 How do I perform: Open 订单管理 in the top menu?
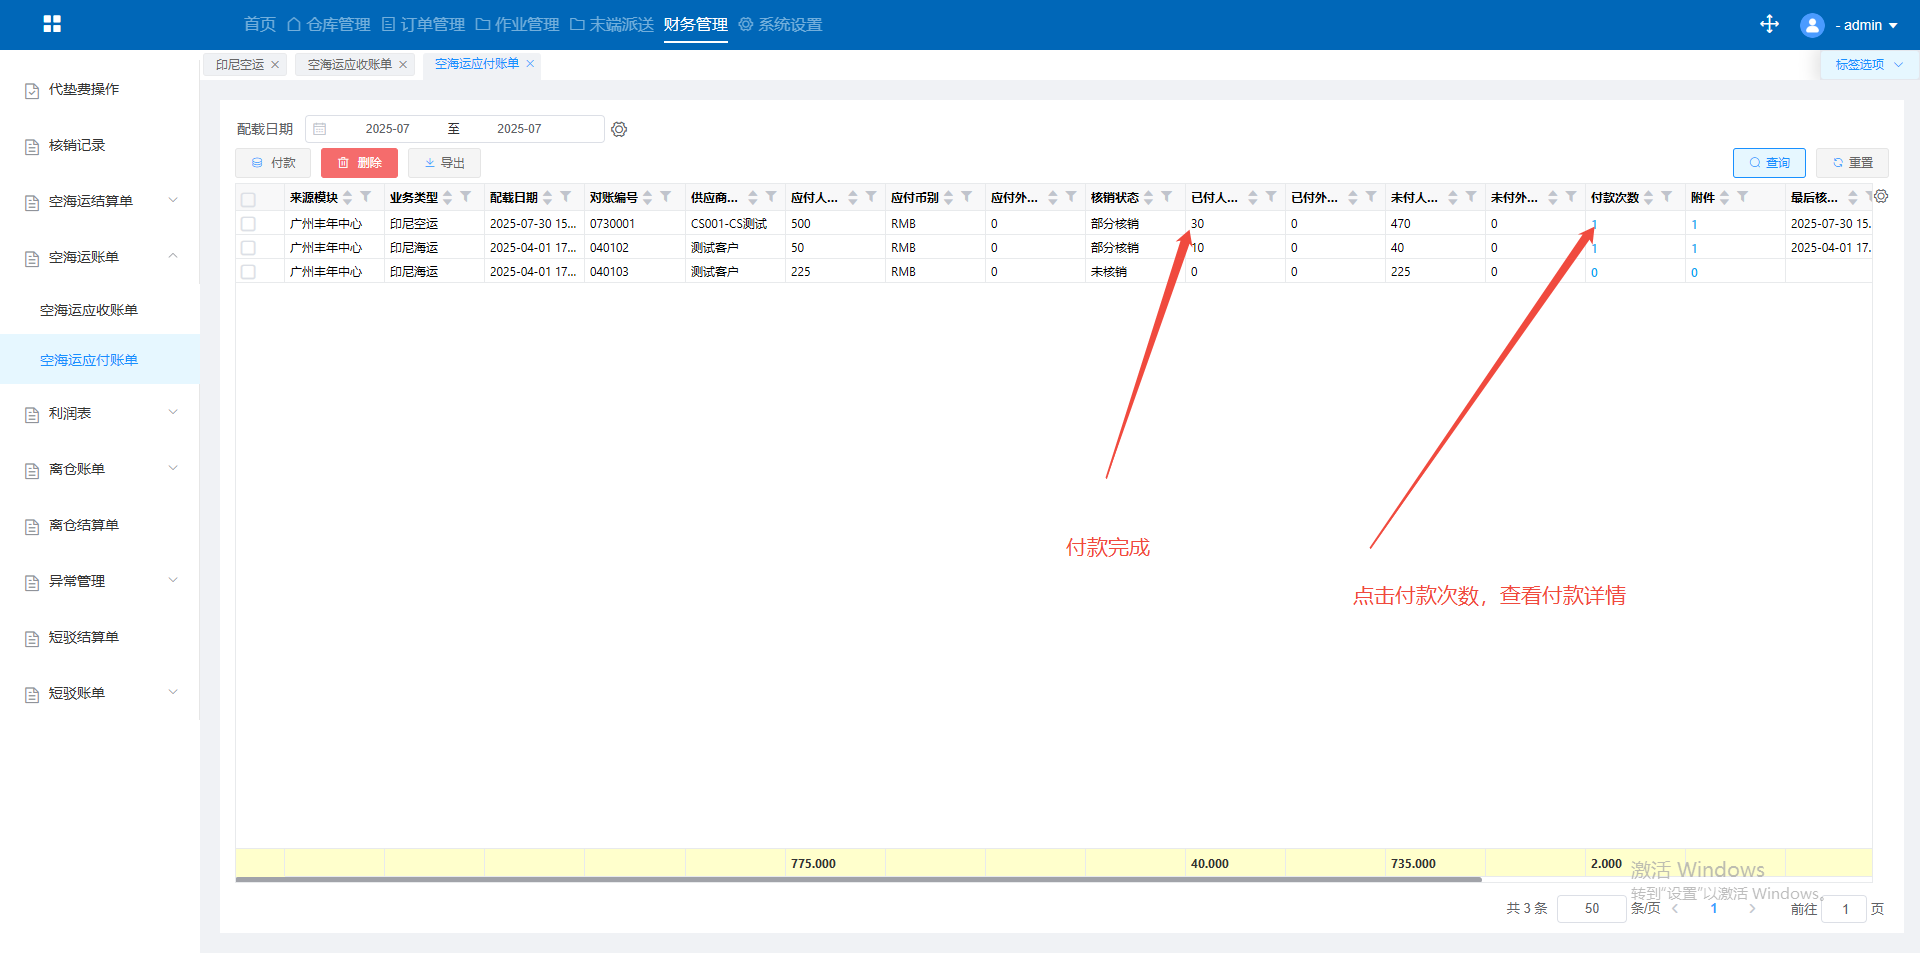(x=423, y=24)
